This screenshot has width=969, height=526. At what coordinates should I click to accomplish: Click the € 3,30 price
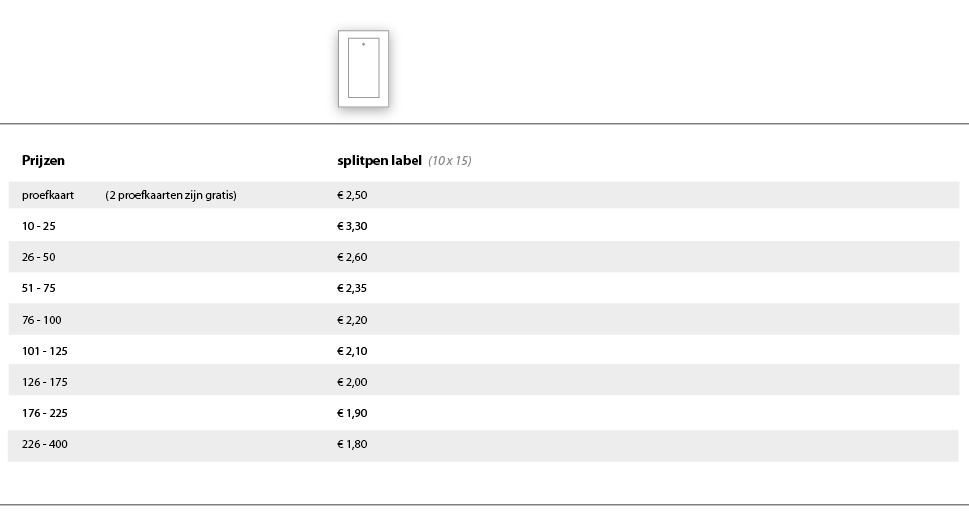pos(352,226)
